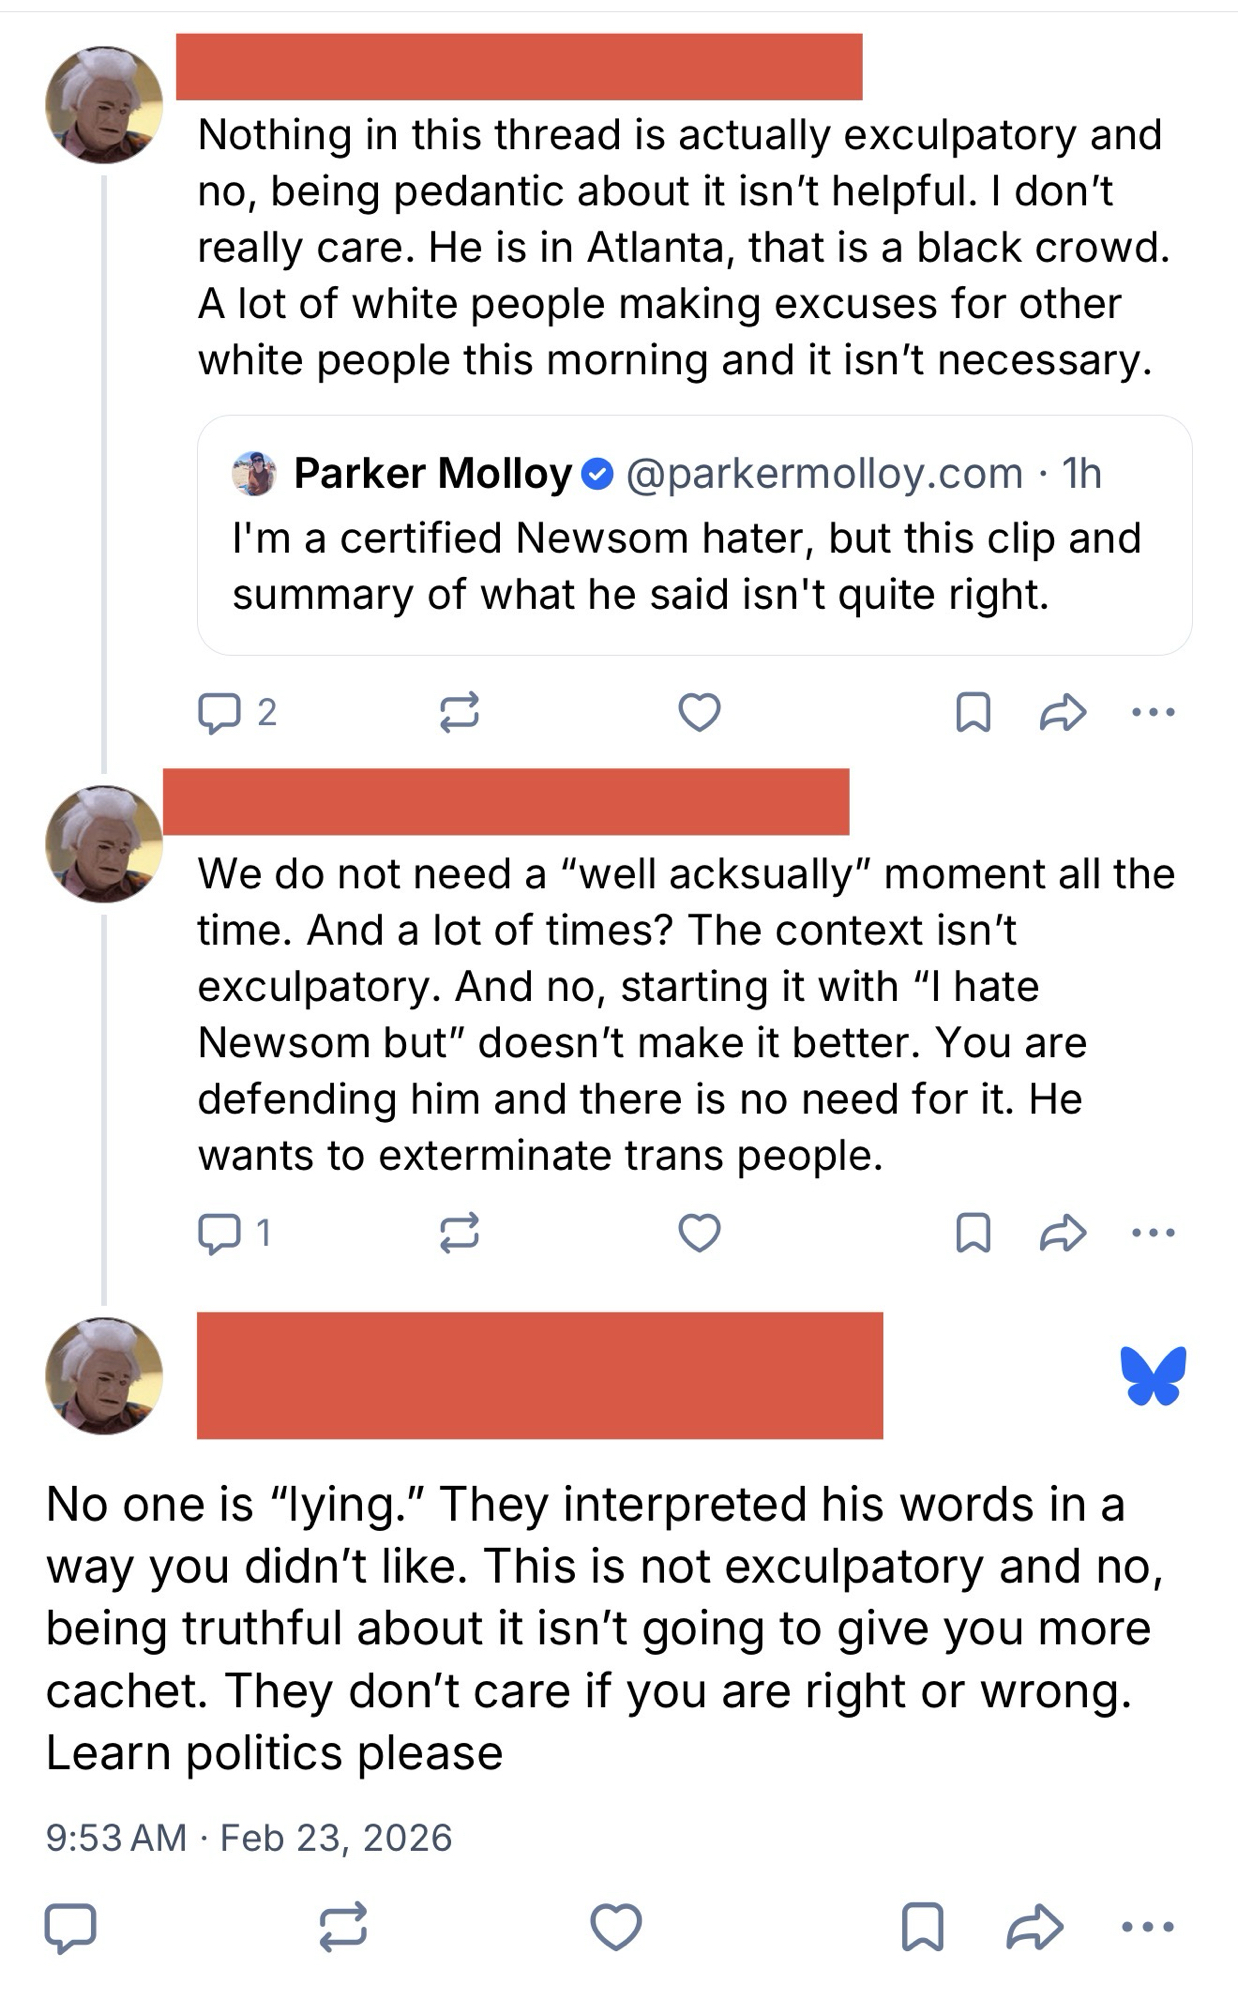Like the post quoting Parker Molloy
1238x2000 pixels.
699,713
